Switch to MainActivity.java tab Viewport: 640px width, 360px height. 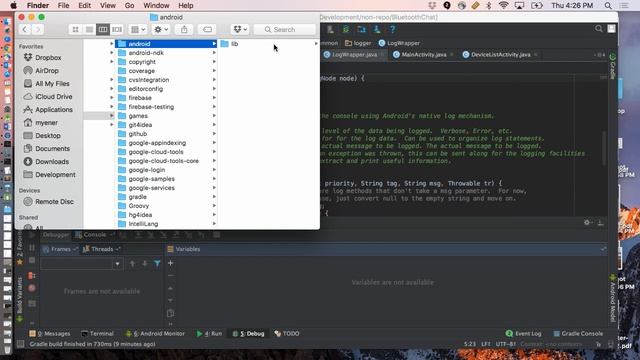[x=424, y=55]
